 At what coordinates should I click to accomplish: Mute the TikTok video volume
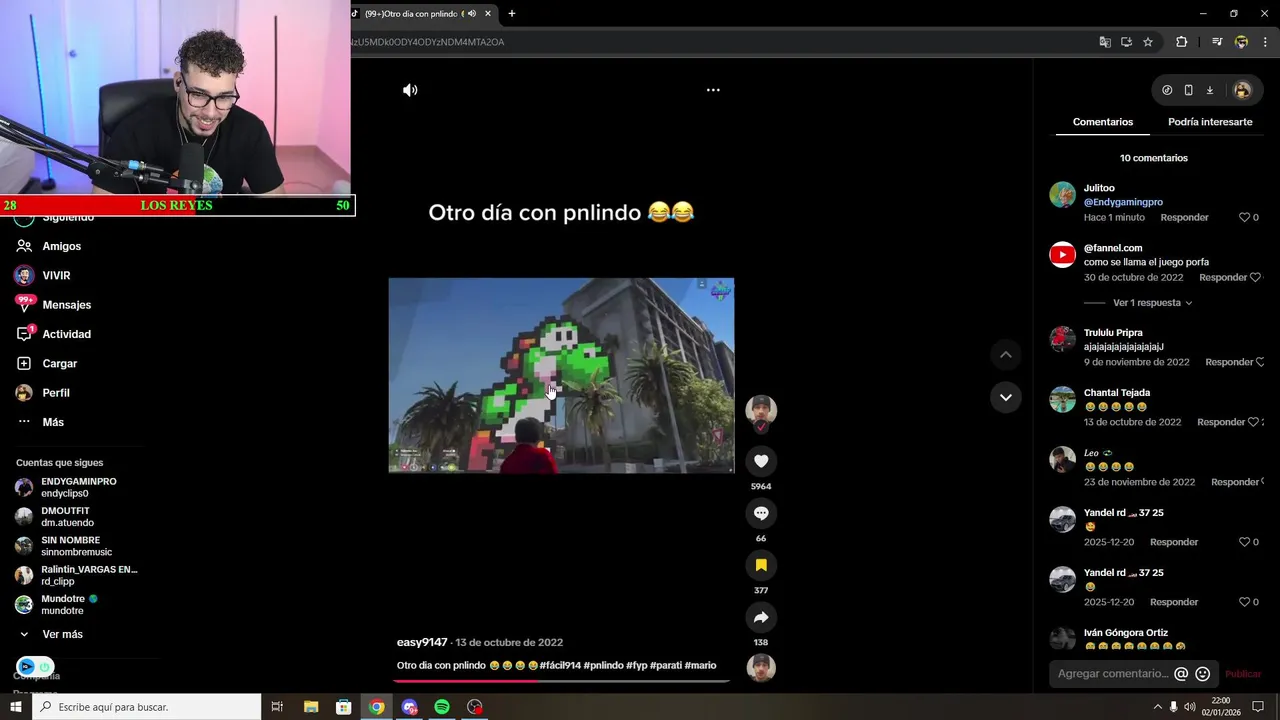[x=410, y=90]
